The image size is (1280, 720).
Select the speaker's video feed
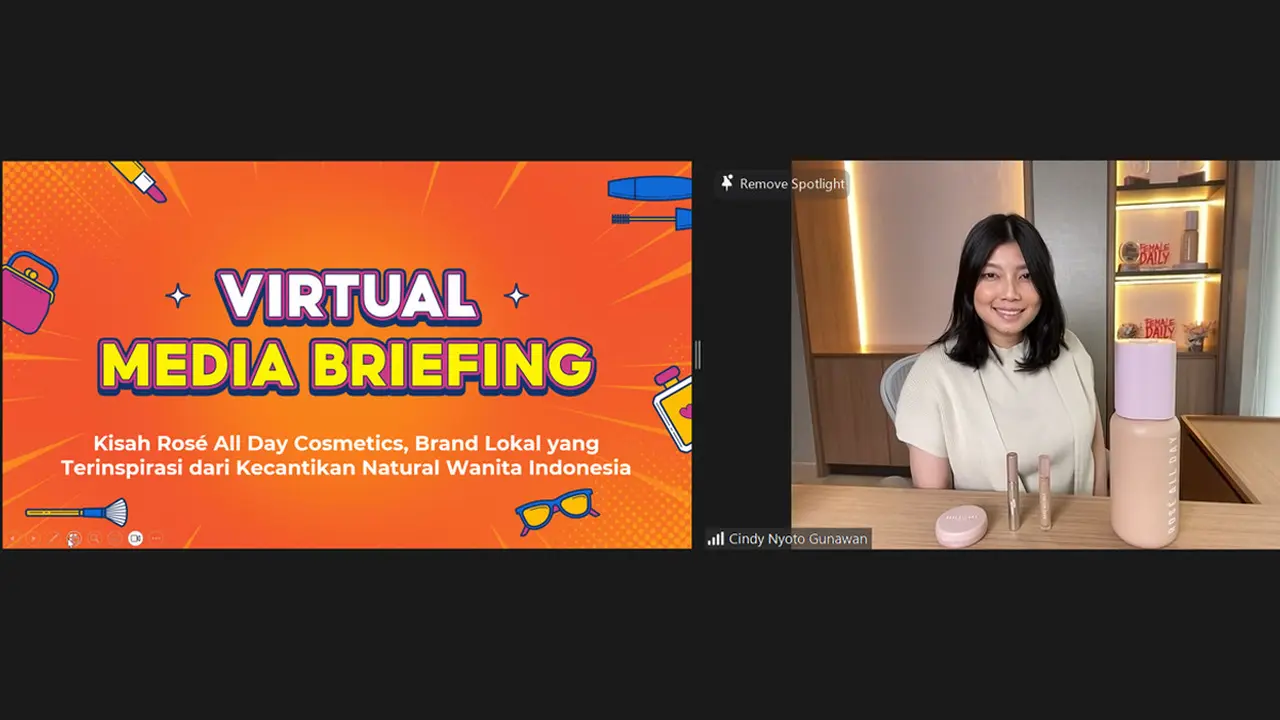coord(1035,355)
